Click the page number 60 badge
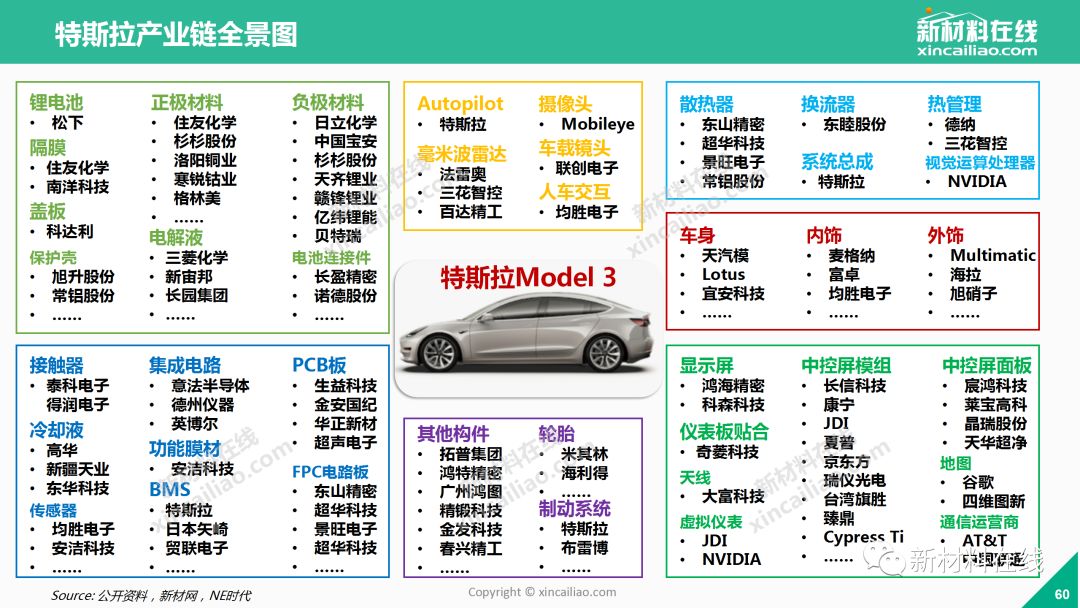Viewport: 1080px width, 608px height. pyautogui.click(x=1062, y=594)
